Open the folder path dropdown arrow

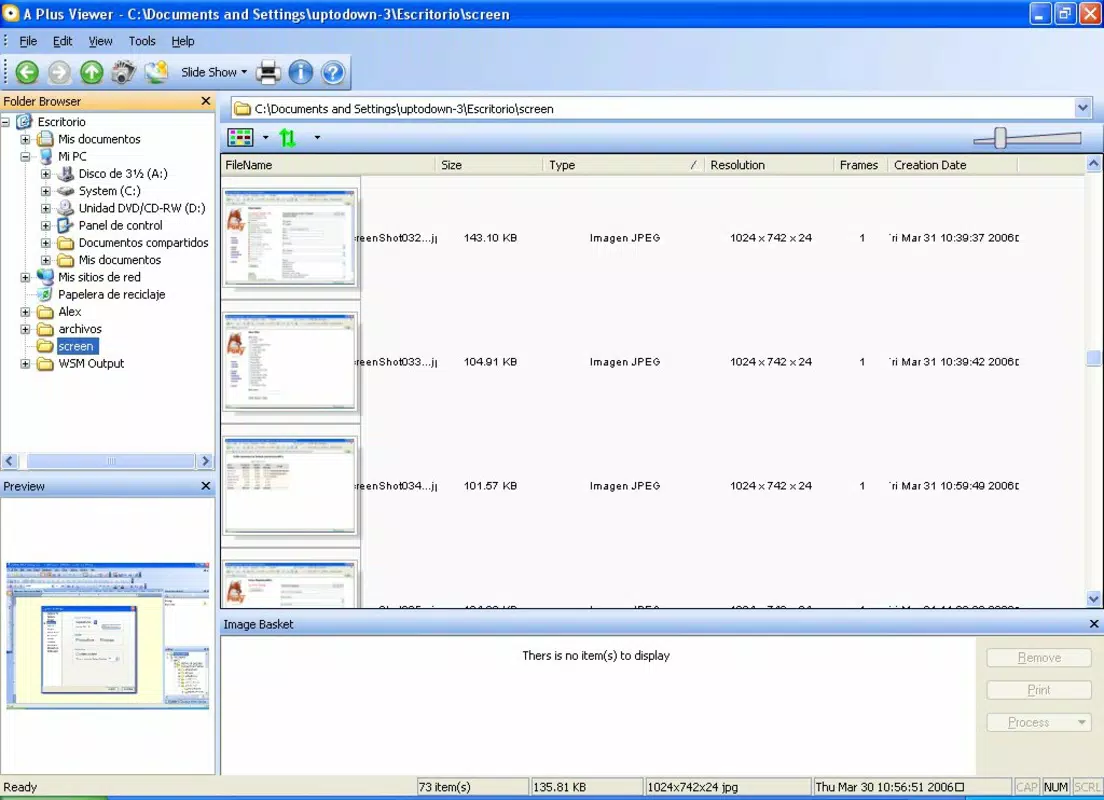[1082, 108]
